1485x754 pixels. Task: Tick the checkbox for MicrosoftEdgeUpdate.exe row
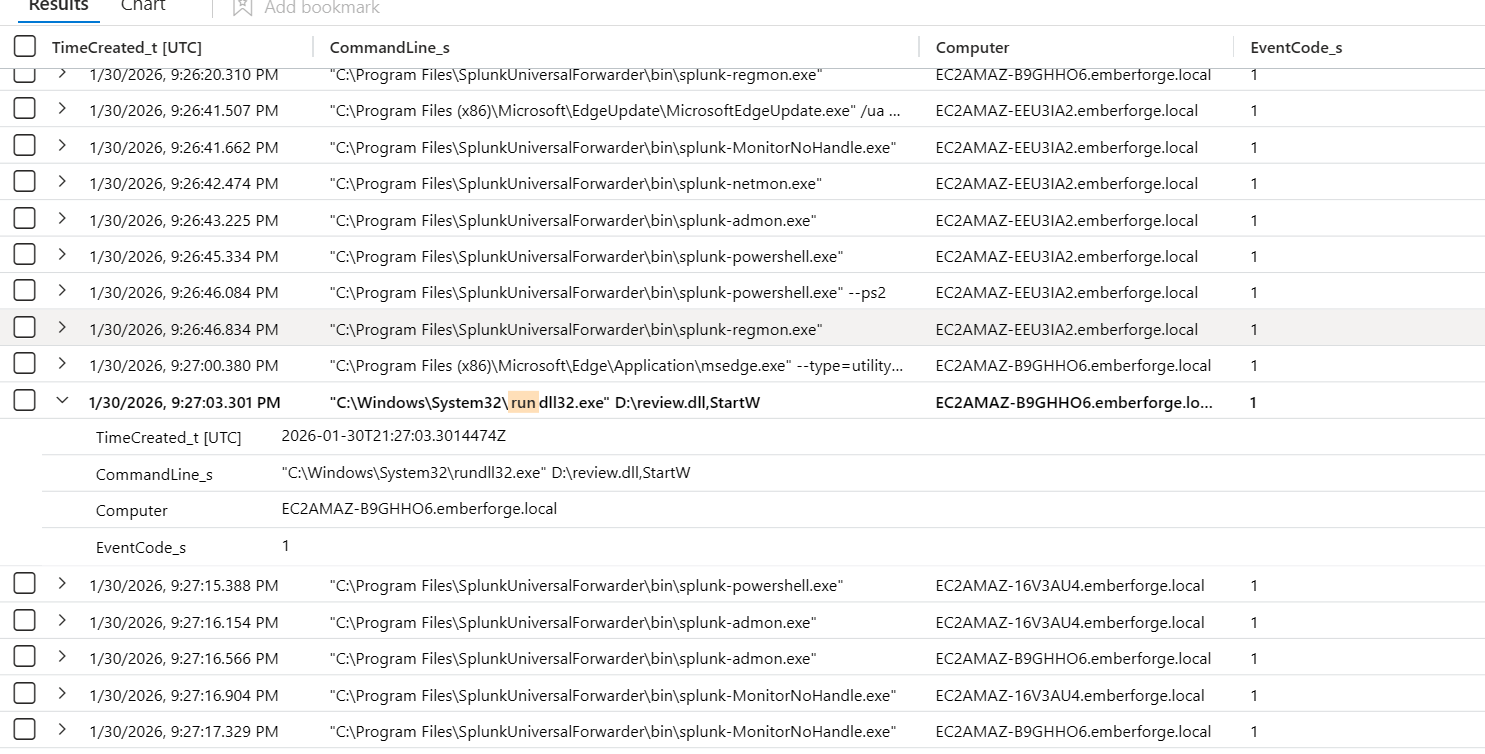point(25,110)
